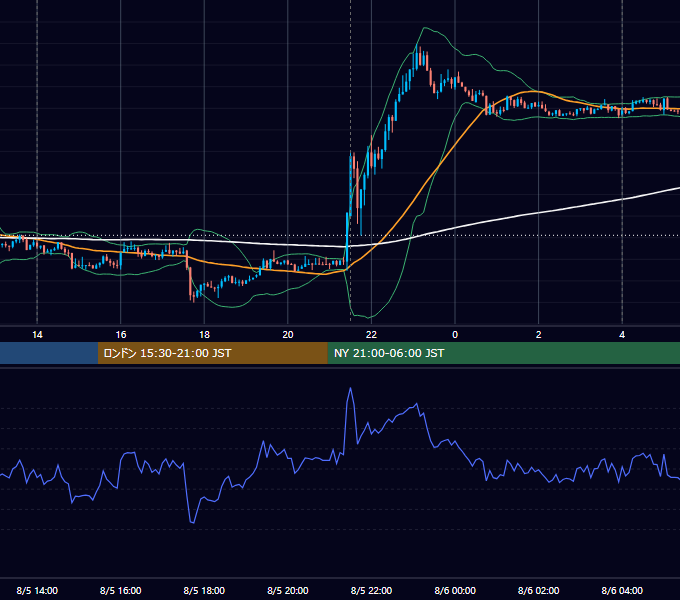
Task: Click the oscillator line's lowest trough
Action: coord(192,522)
